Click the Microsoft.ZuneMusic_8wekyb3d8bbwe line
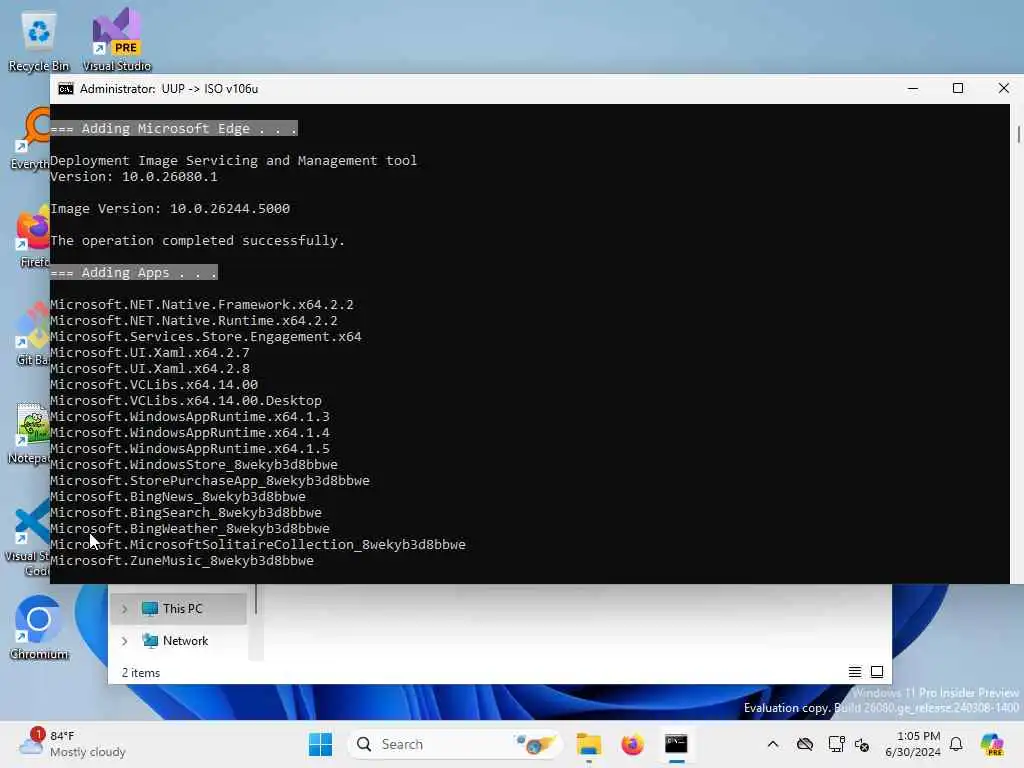 182,560
